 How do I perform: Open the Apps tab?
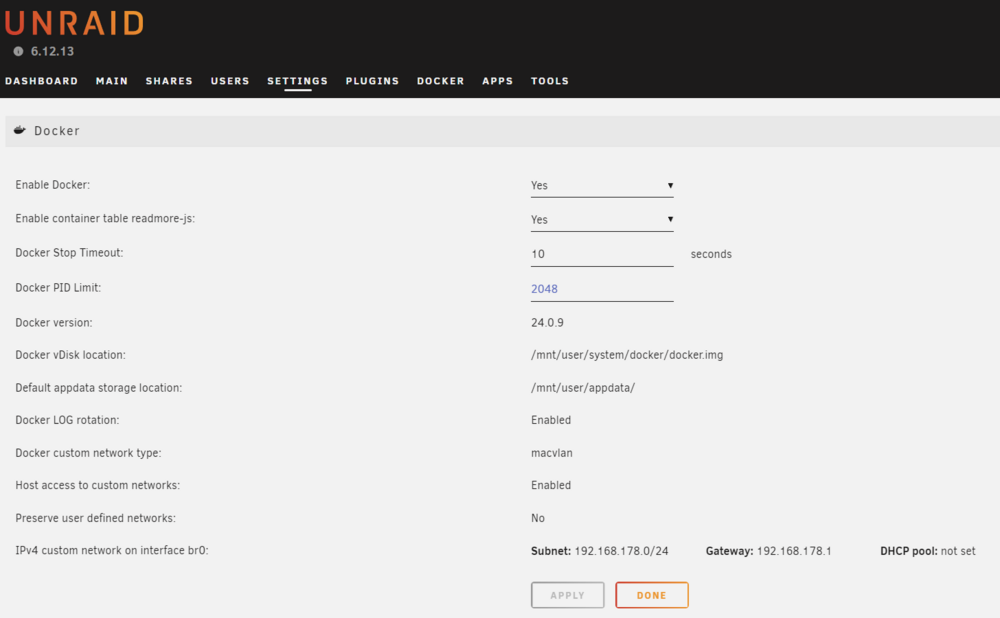click(x=497, y=81)
